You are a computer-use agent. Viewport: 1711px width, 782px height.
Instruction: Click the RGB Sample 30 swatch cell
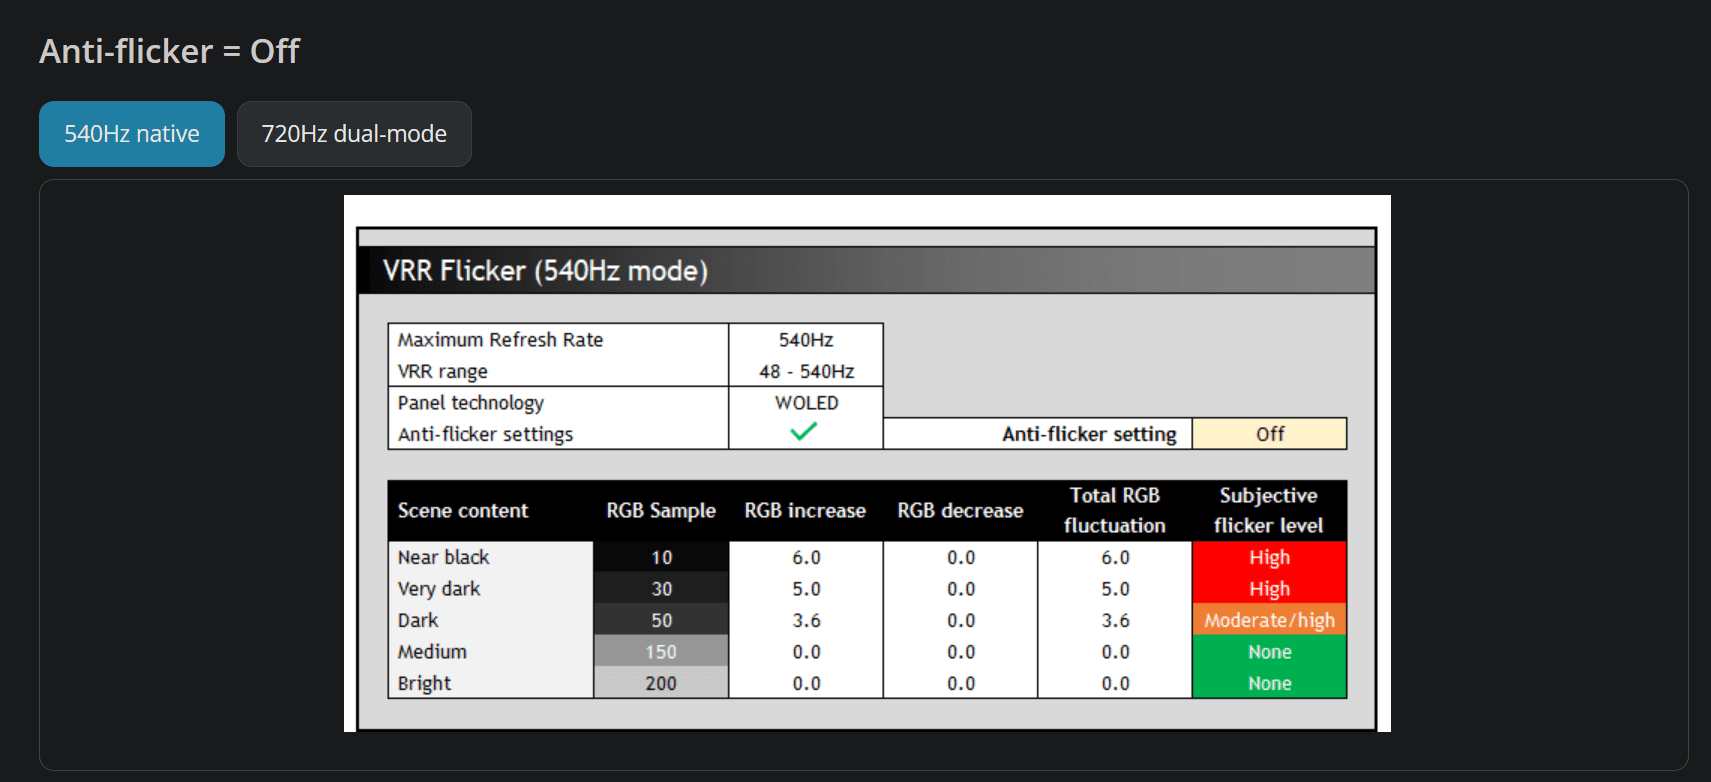[661, 589]
